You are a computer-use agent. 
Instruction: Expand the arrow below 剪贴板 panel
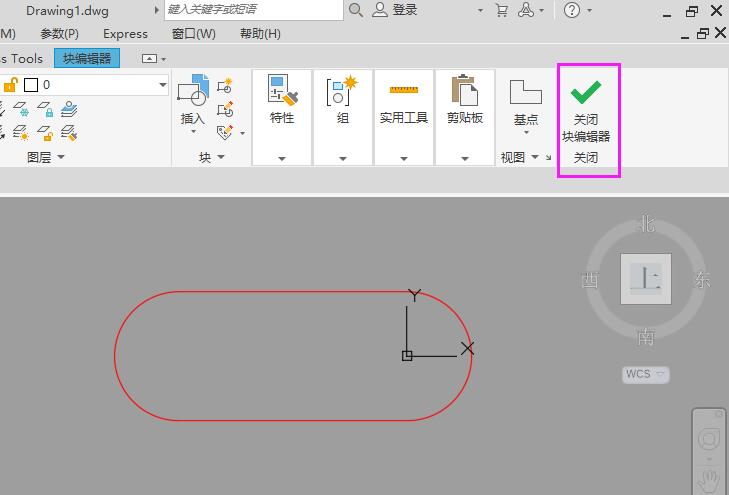click(464, 158)
